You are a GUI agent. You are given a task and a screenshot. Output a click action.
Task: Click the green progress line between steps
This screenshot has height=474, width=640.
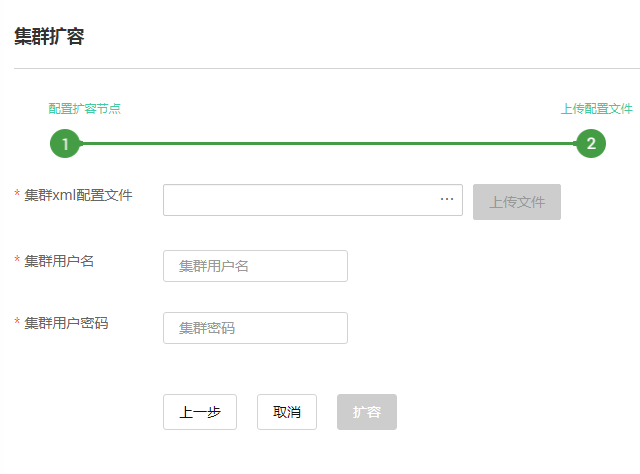(x=328, y=144)
